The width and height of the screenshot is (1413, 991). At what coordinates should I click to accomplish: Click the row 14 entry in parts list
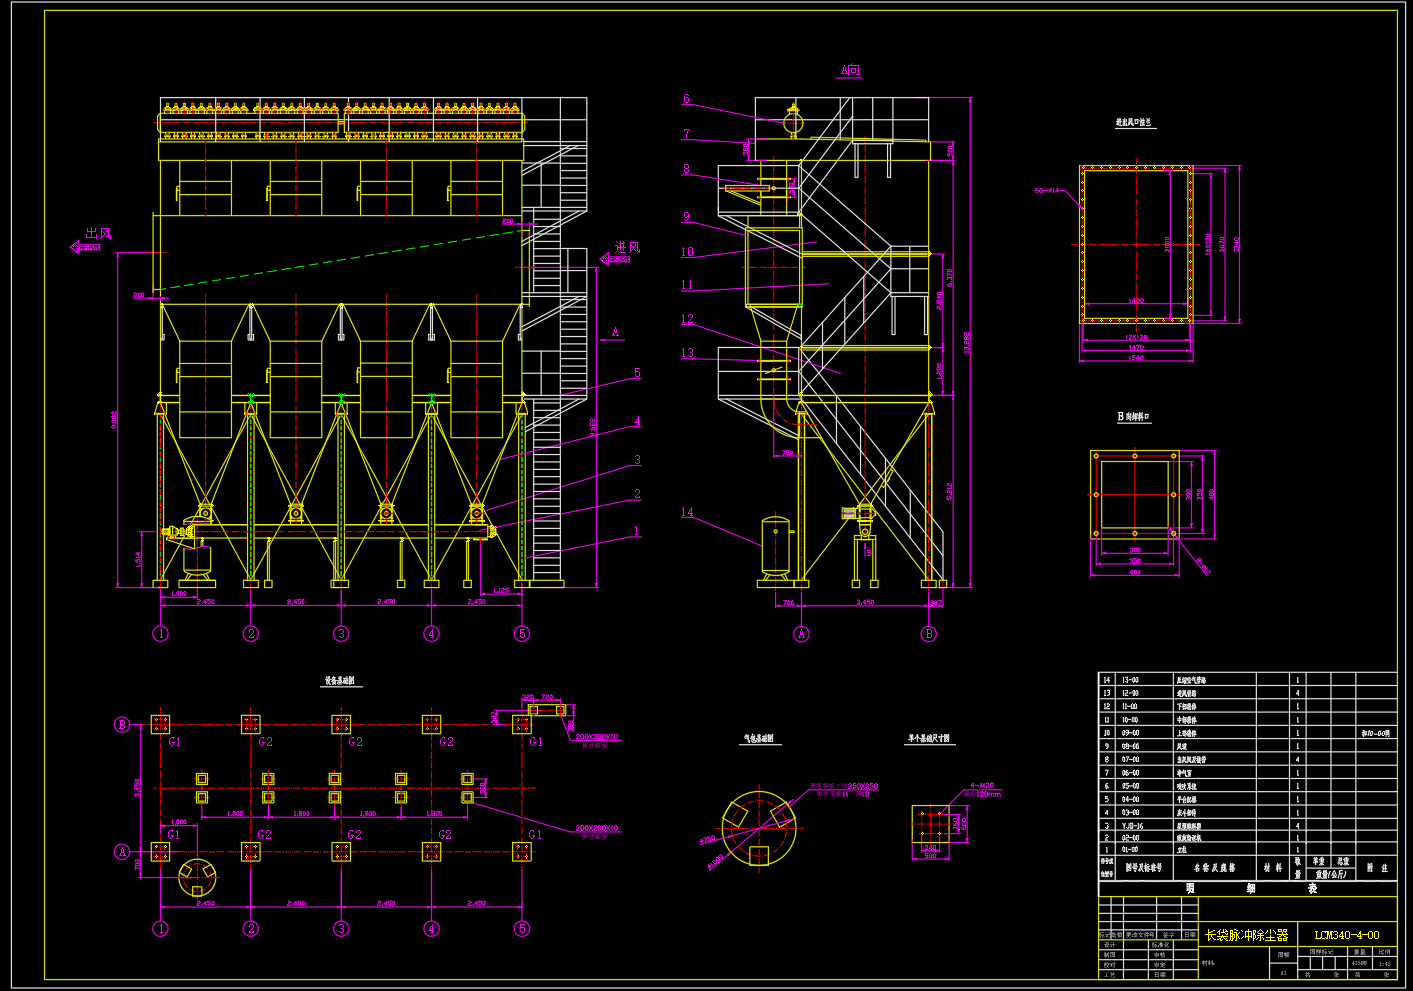(1247, 679)
